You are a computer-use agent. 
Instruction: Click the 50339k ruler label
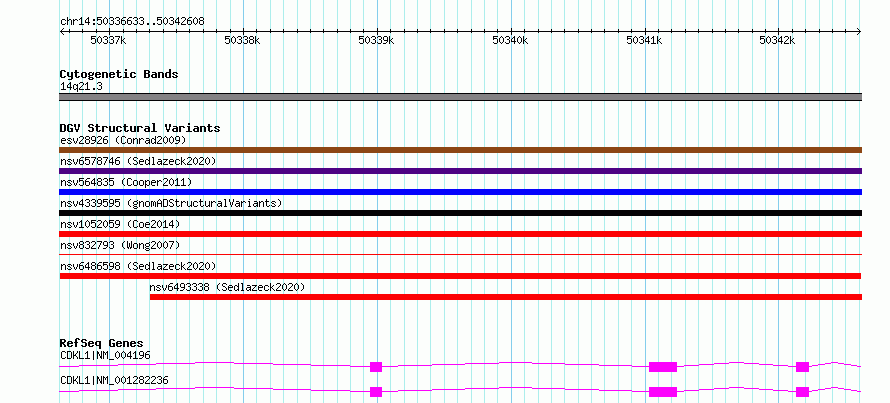(376, 40)
